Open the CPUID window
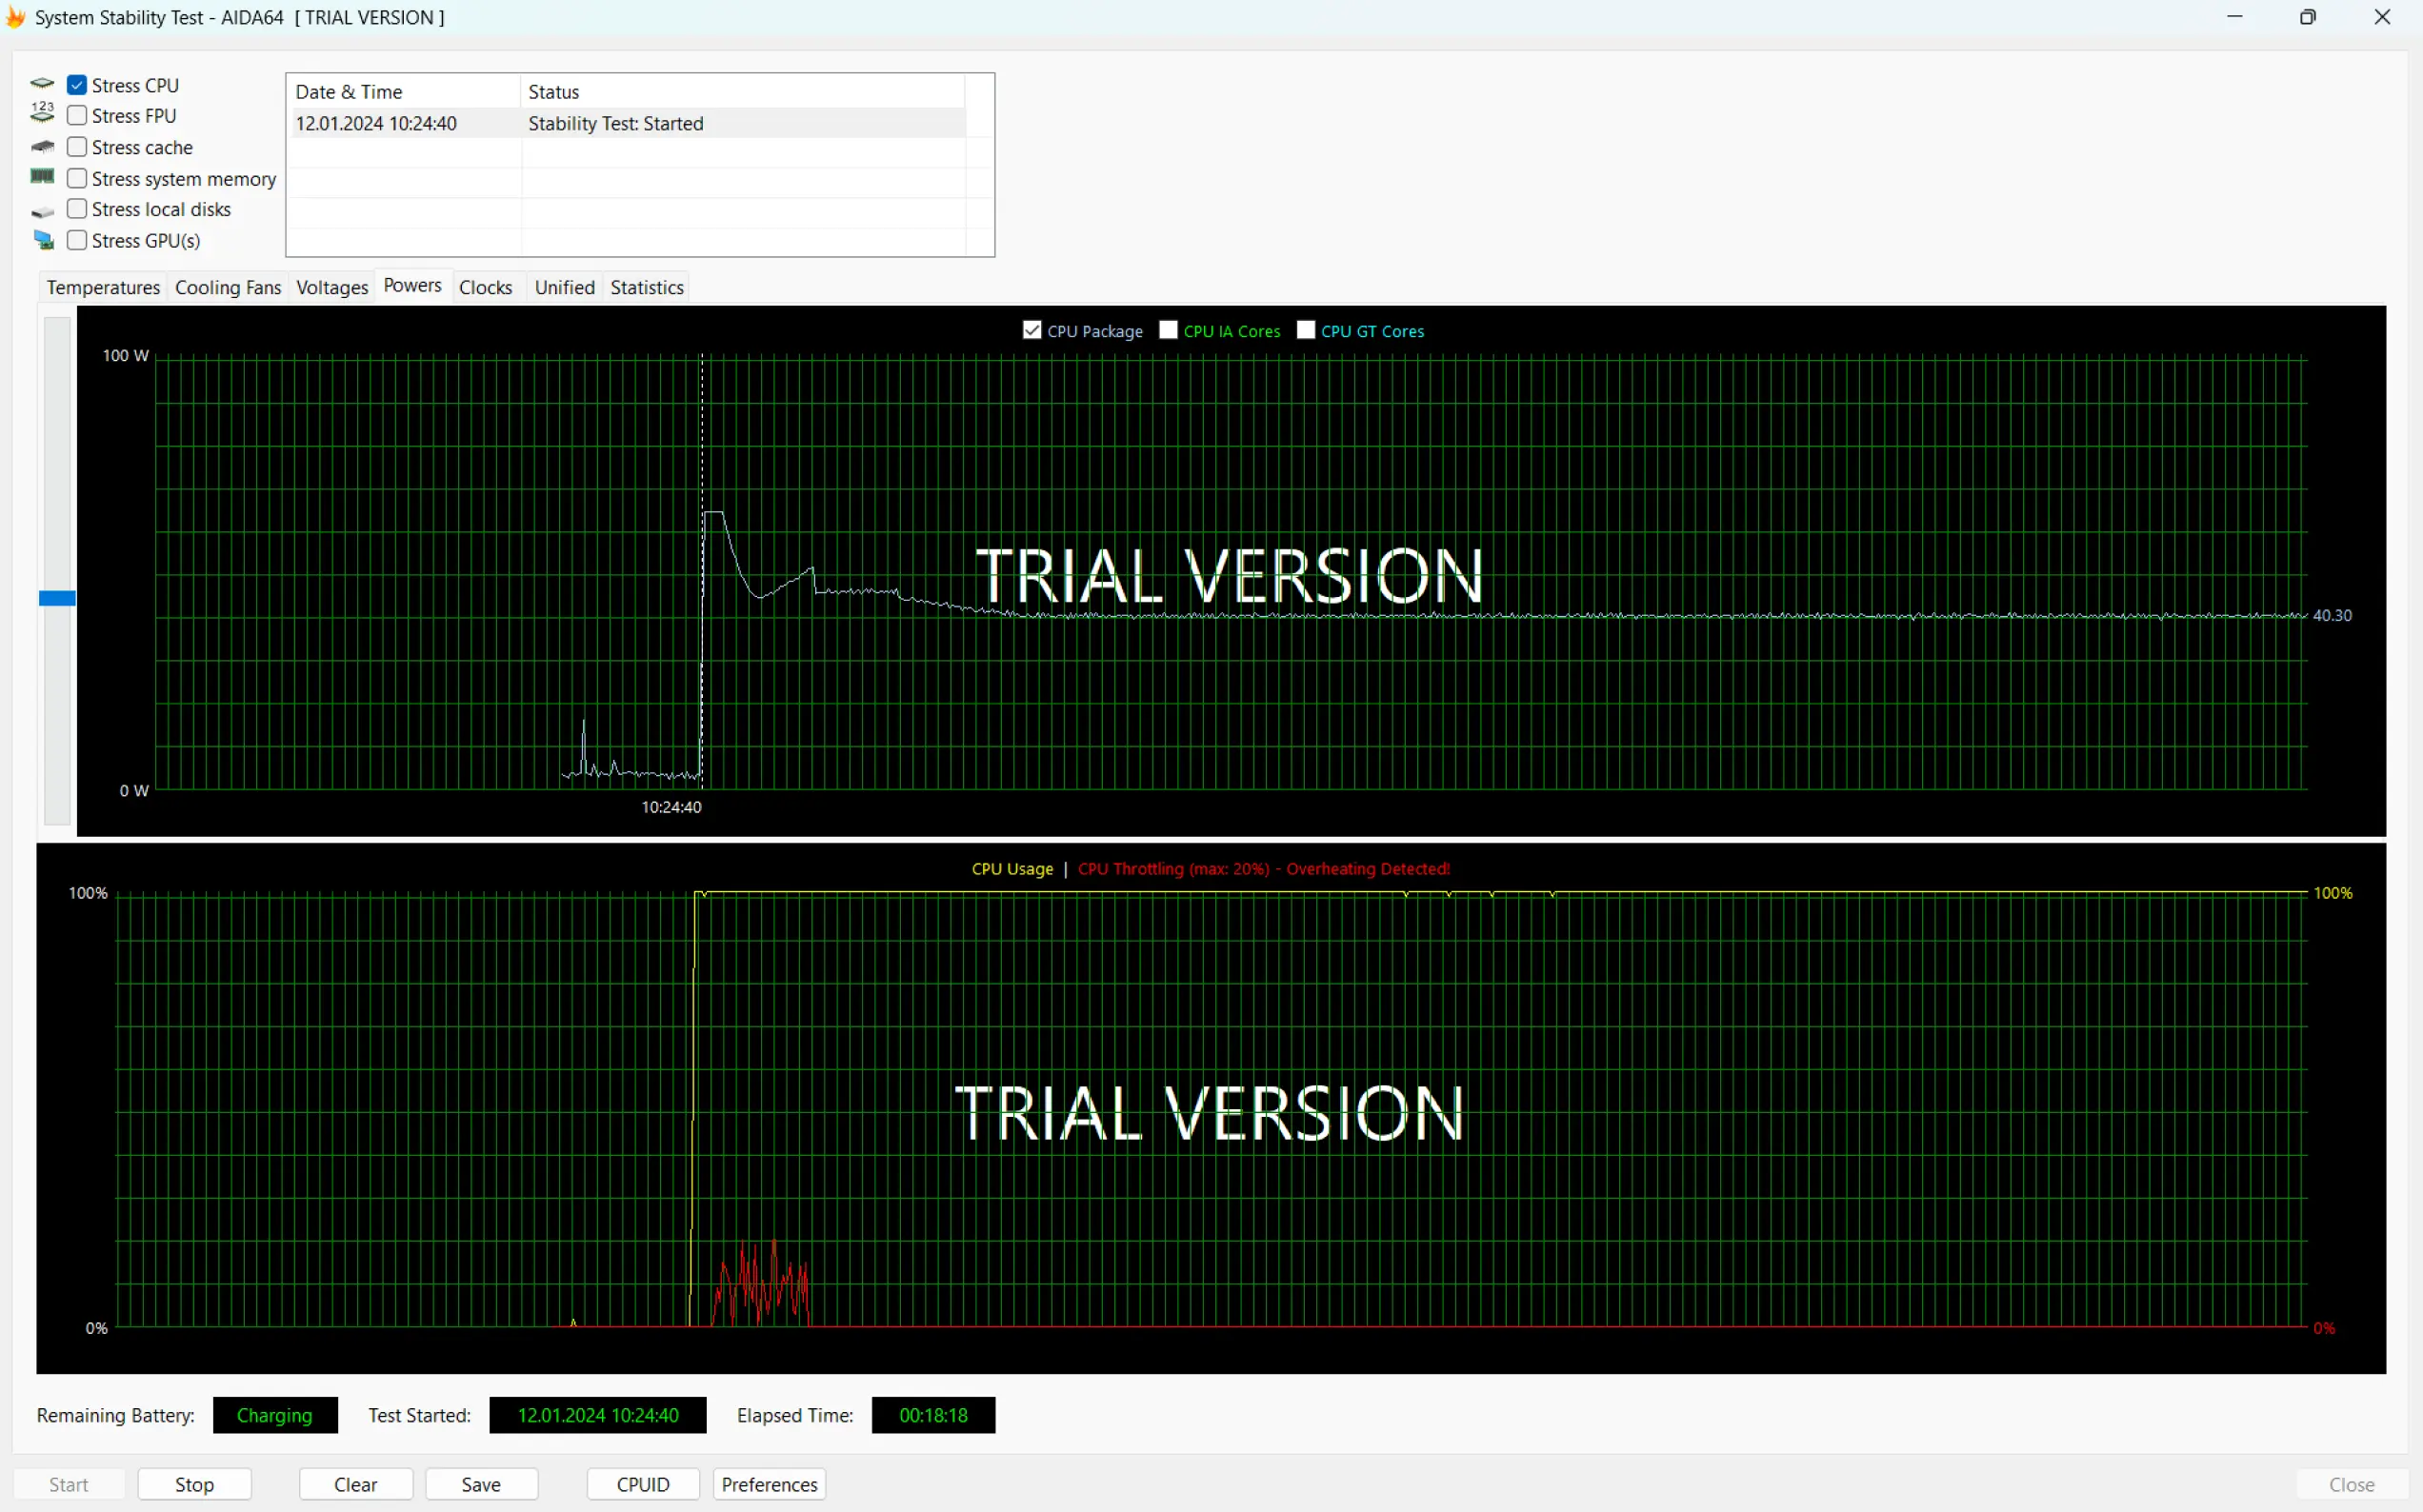The image size is (2423, 1512). coord(642,1484)
